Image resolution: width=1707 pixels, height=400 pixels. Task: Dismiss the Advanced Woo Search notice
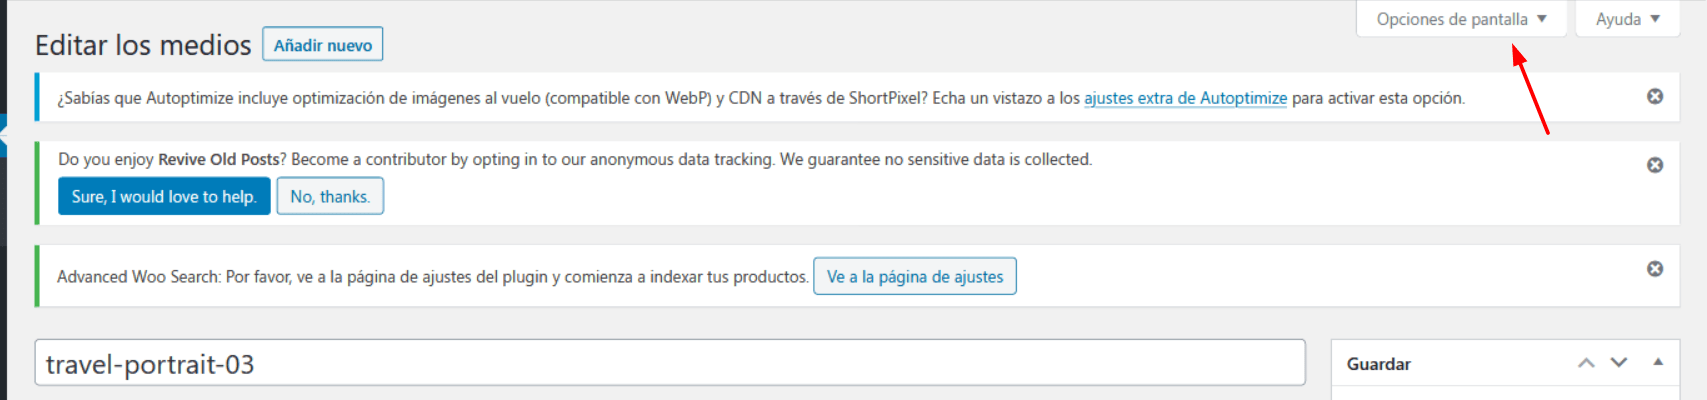click(x=1655, y=269)
